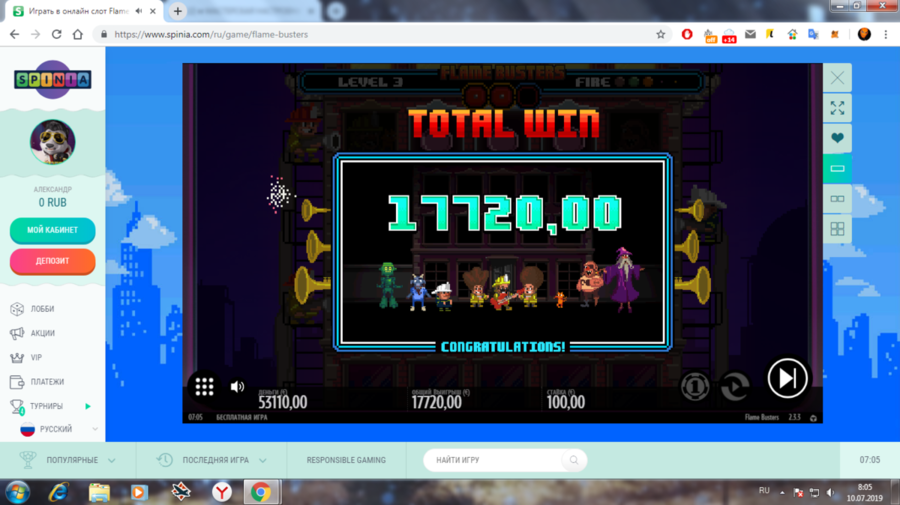Select the four-window grid view icon
This screenshot has width=900, height=505.
point(837,229)
